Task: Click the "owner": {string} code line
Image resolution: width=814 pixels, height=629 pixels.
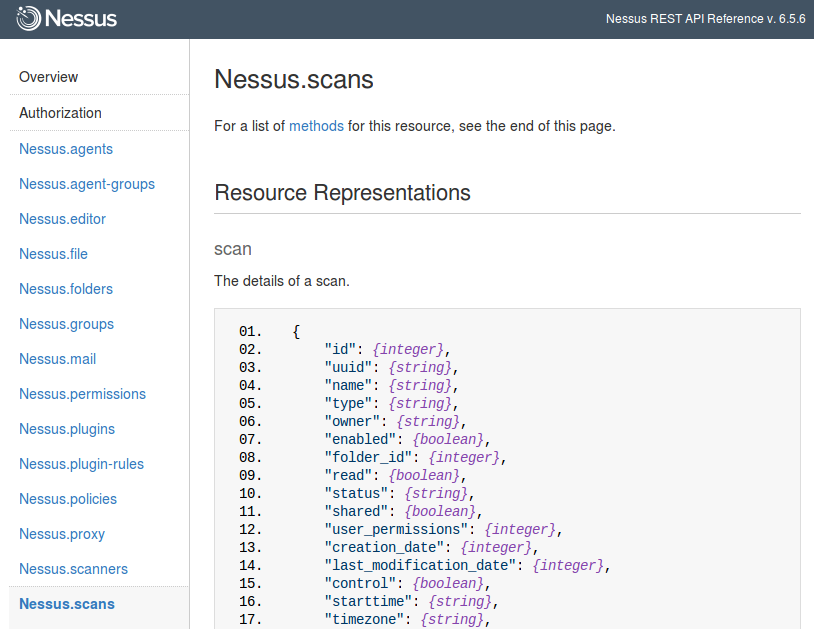Action: pyautogui.click(x=396, y=421)
